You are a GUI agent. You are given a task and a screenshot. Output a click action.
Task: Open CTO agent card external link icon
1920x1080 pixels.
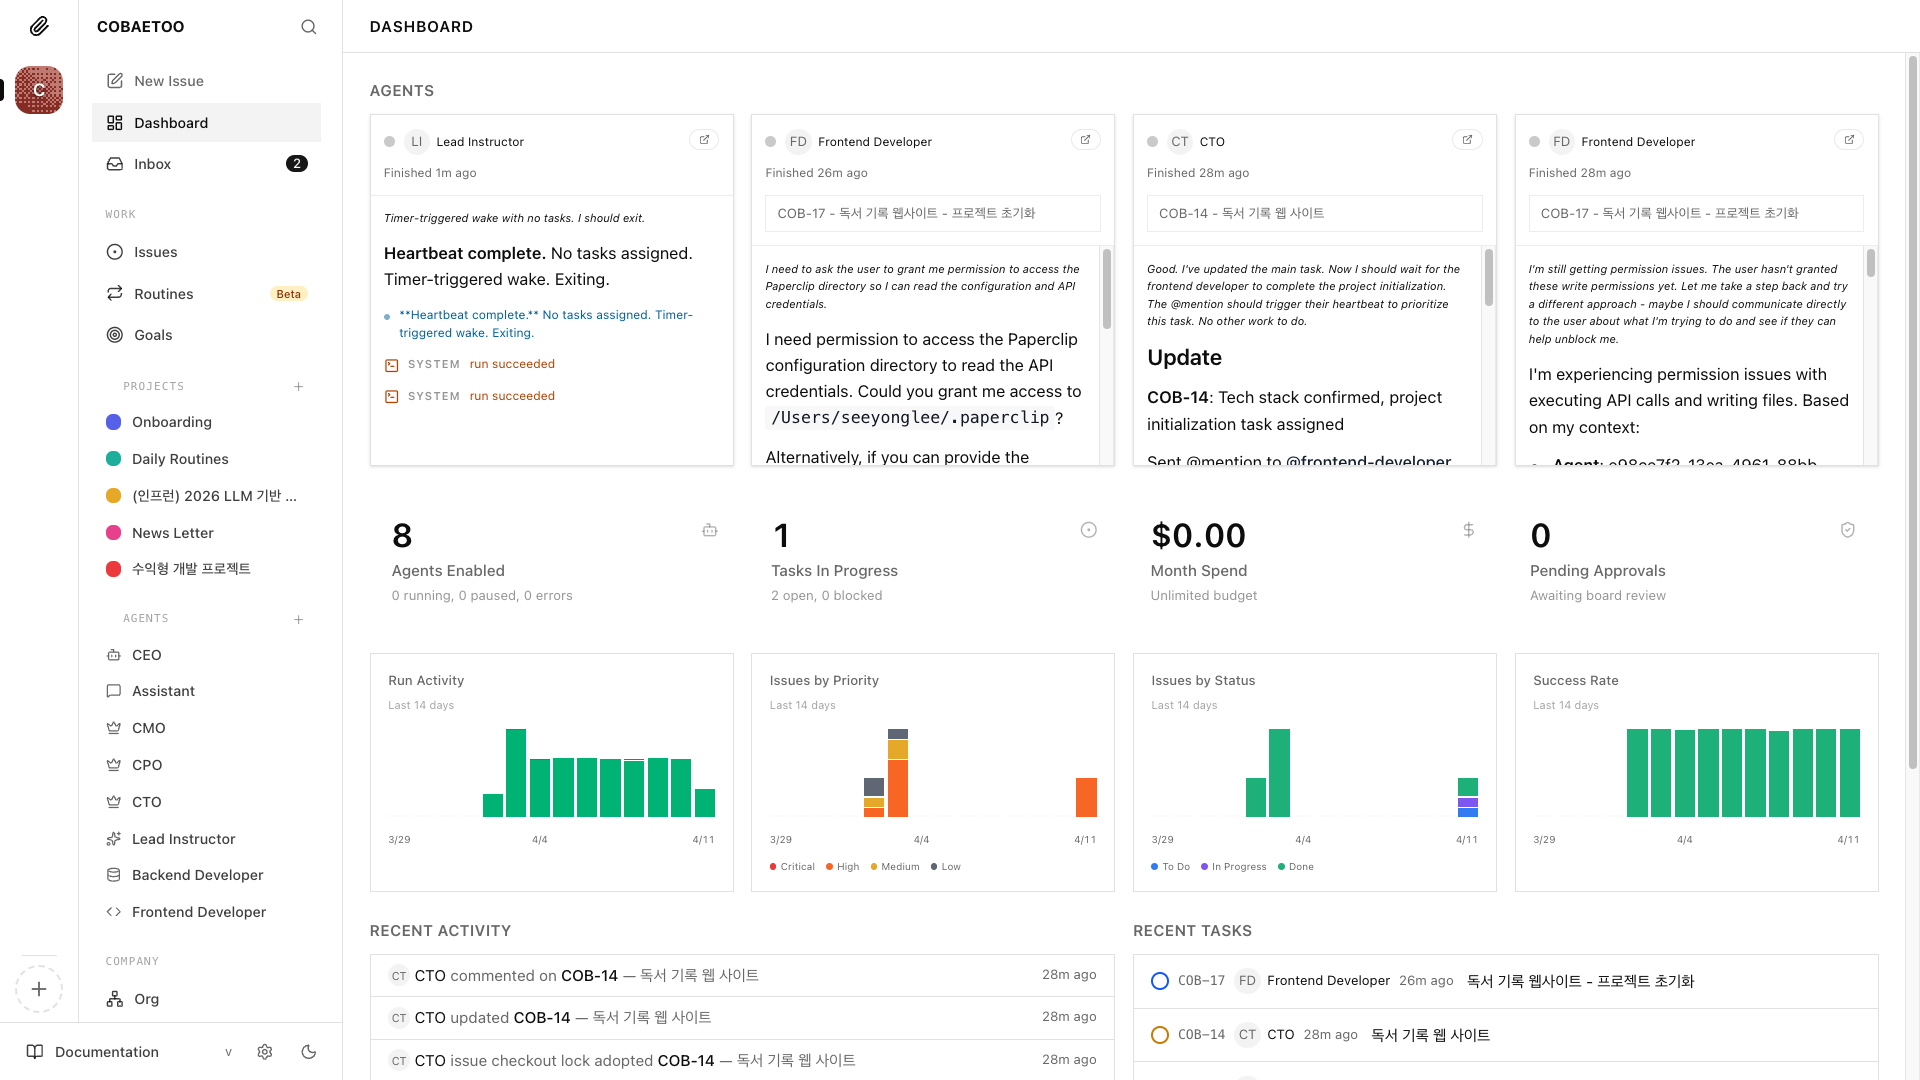pyautogui.click(x=1467, y=140)
